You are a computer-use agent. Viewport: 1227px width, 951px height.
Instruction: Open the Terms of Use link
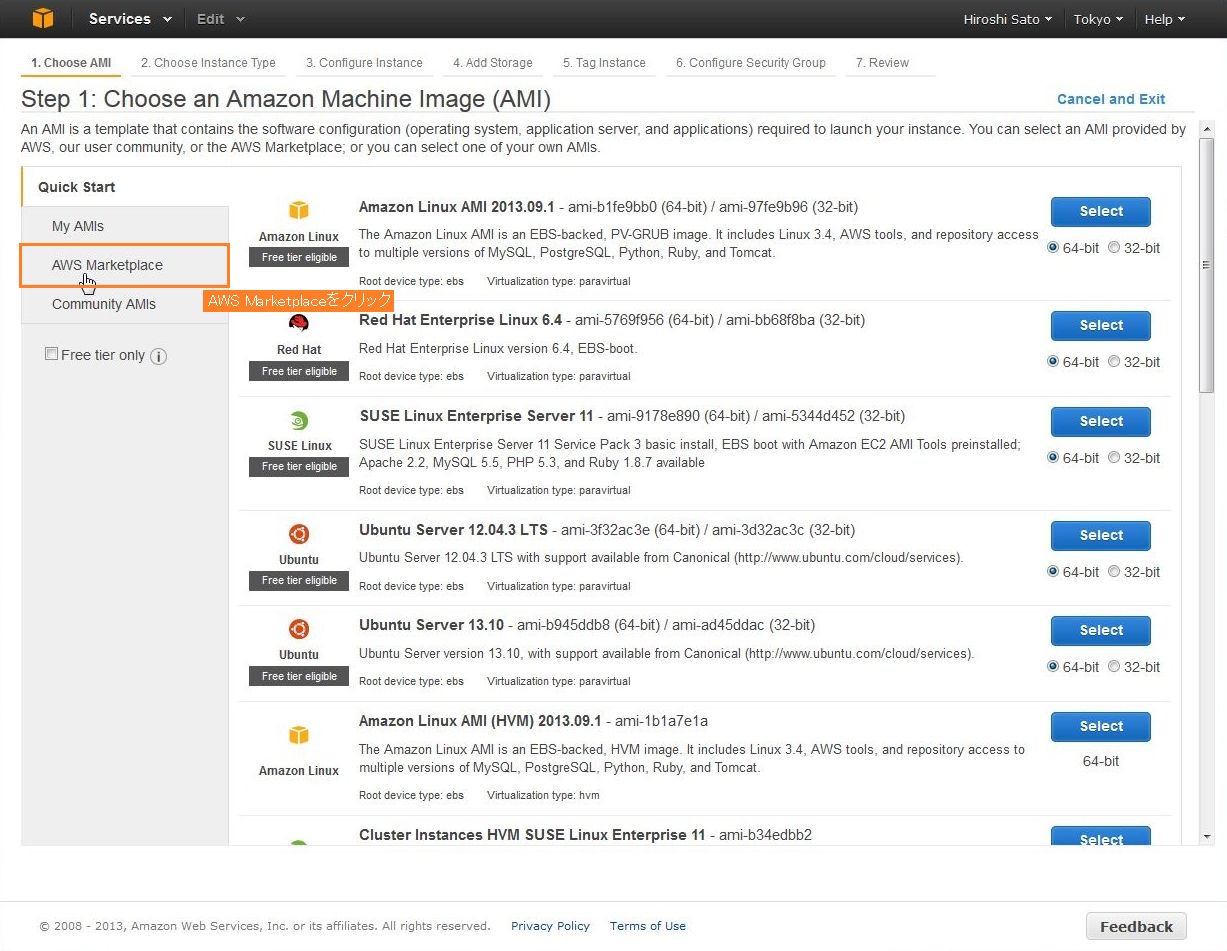648,926
